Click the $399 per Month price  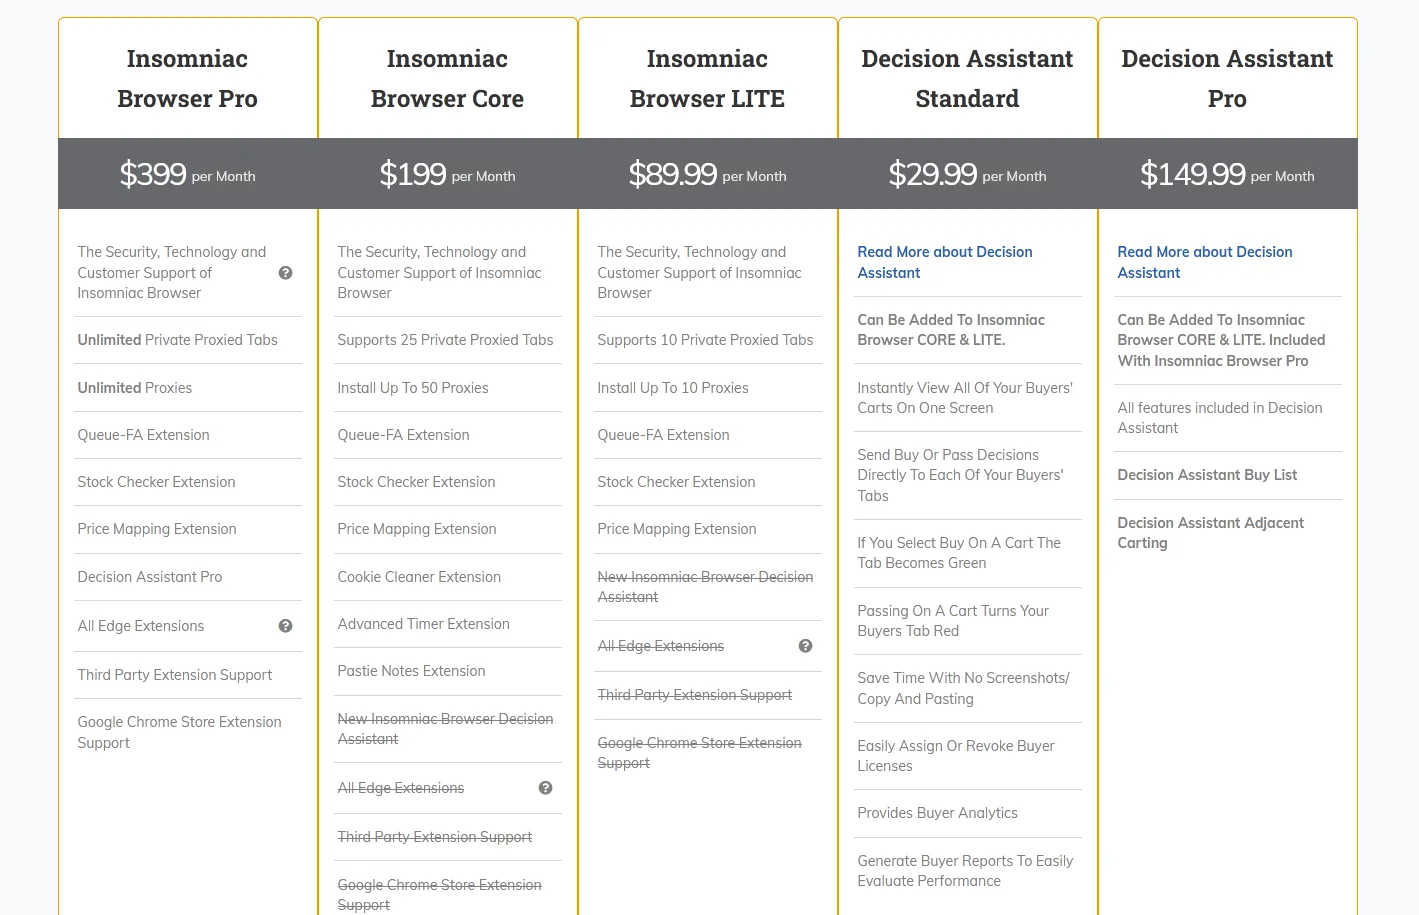click(187, 174)
